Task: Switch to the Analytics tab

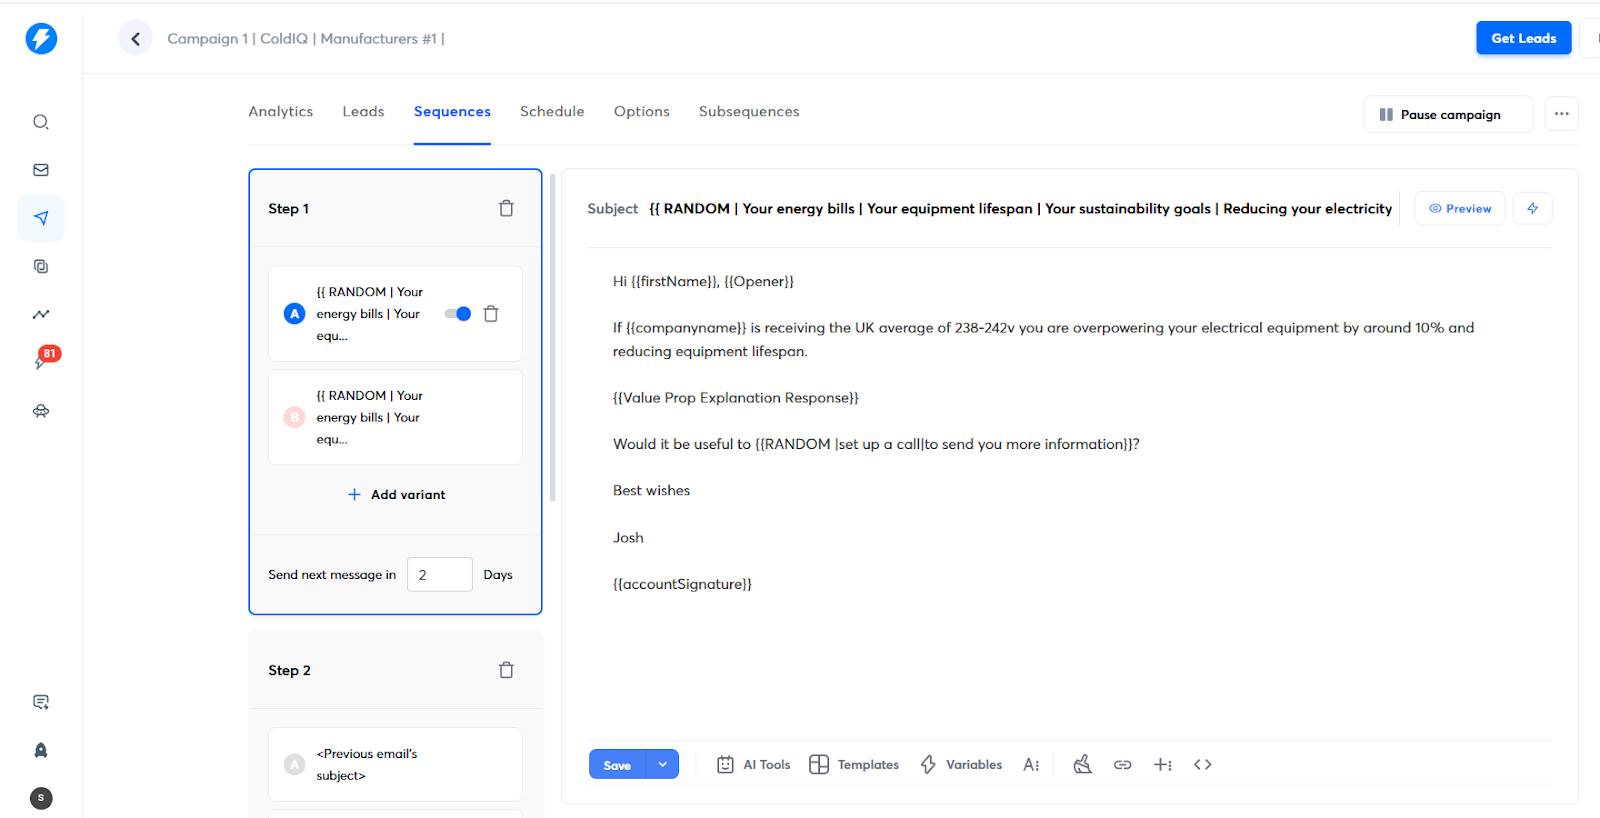Action: tap(280, 112)
